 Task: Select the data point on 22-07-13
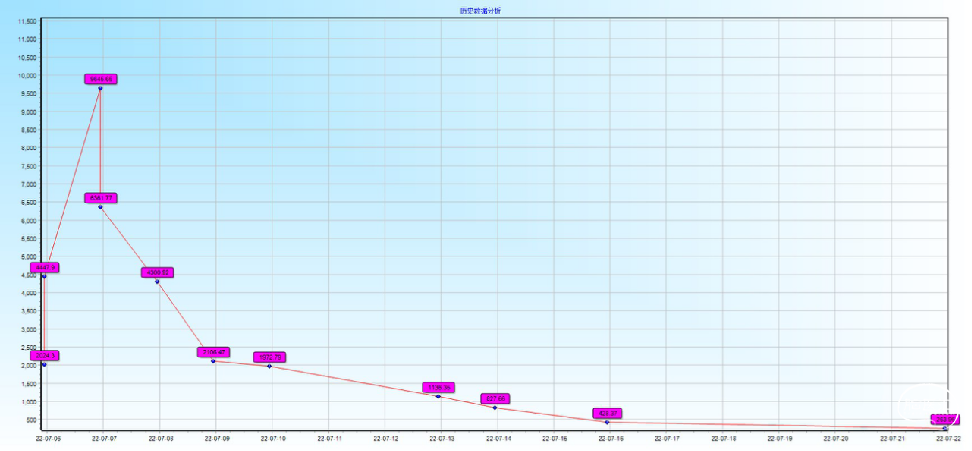[438, 396]
